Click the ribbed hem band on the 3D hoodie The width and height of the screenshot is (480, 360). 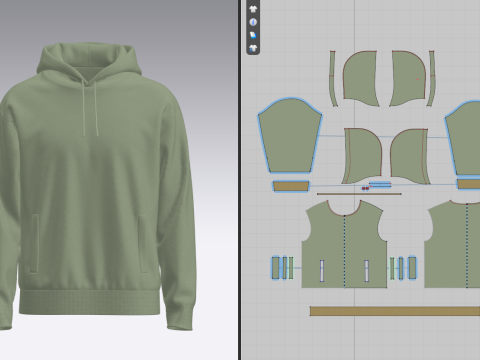point(89,302)
